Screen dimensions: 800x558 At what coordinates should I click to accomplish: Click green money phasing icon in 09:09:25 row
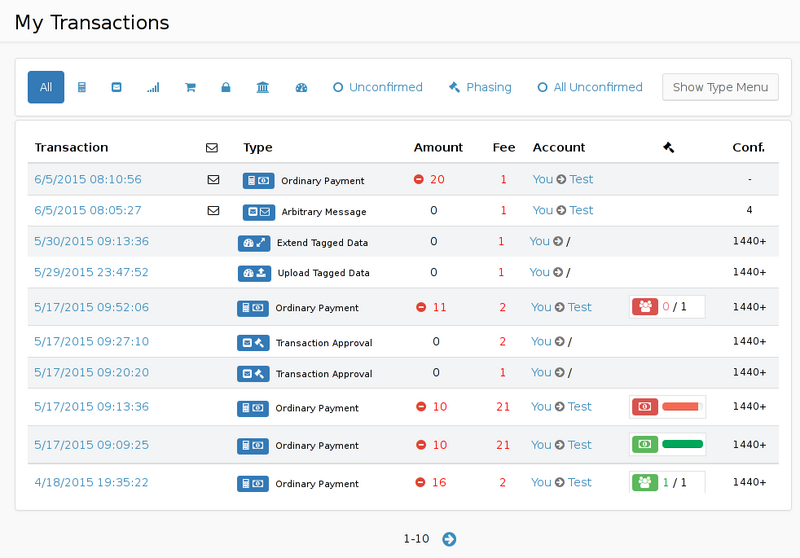(645, 444)
